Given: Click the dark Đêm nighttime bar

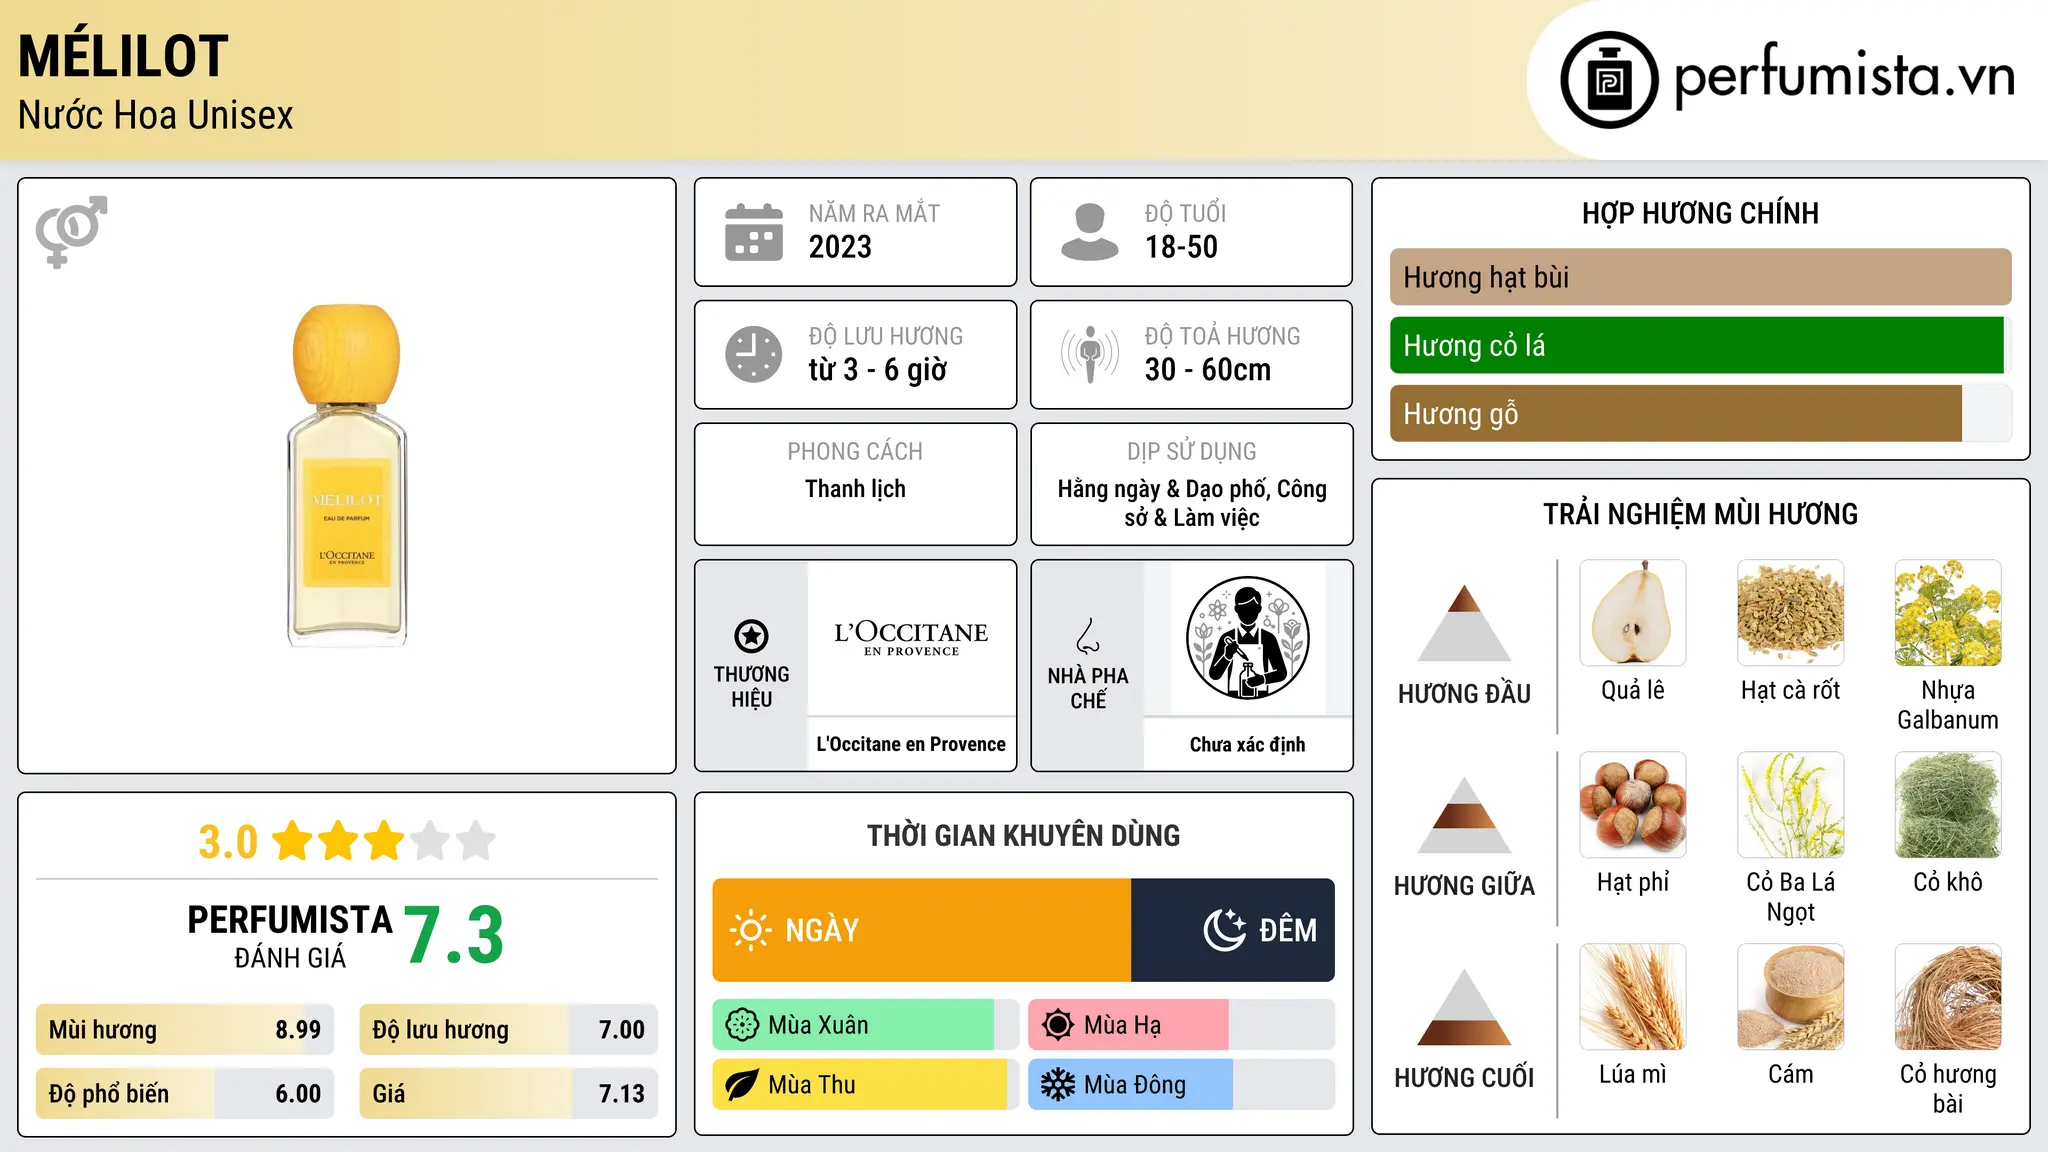Looking at the screenshot, I should point(1233,930).
